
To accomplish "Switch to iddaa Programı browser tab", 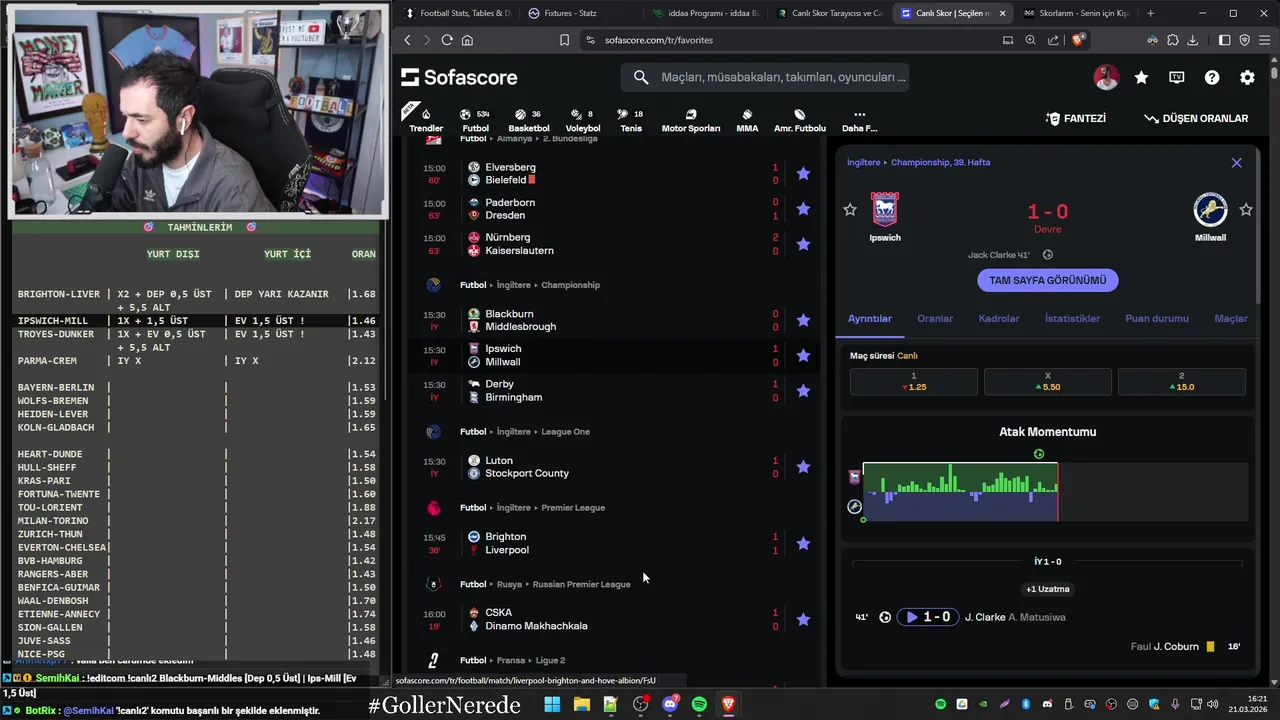I will point(706,13).
